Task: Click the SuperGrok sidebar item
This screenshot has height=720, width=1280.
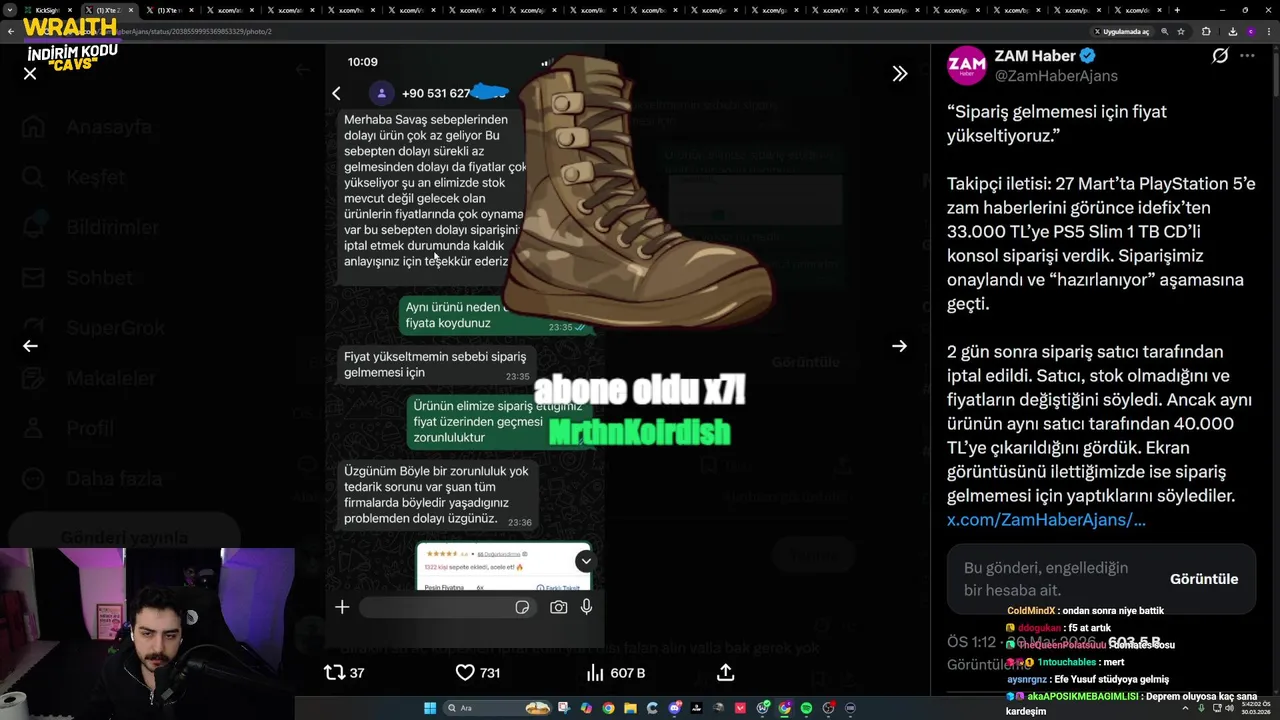Action: (94, 327)
